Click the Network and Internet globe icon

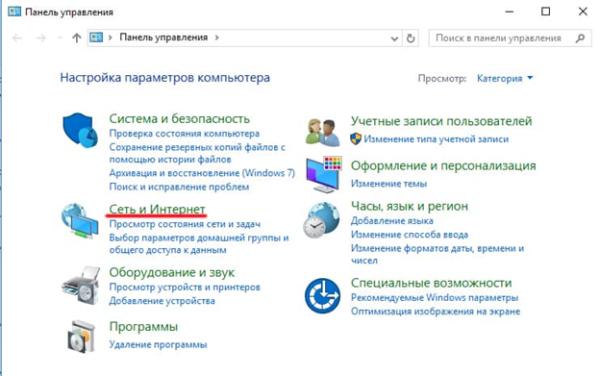[80, 221]
